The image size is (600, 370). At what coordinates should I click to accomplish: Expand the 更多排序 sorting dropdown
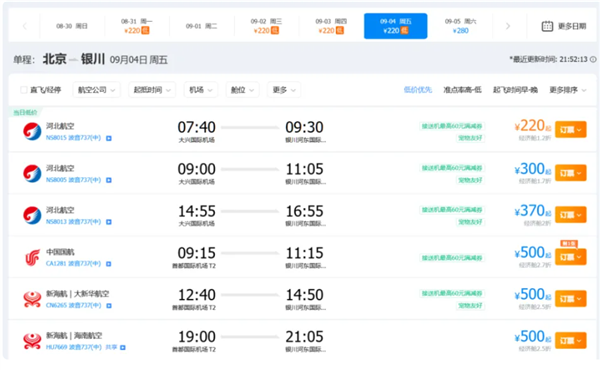567,90
